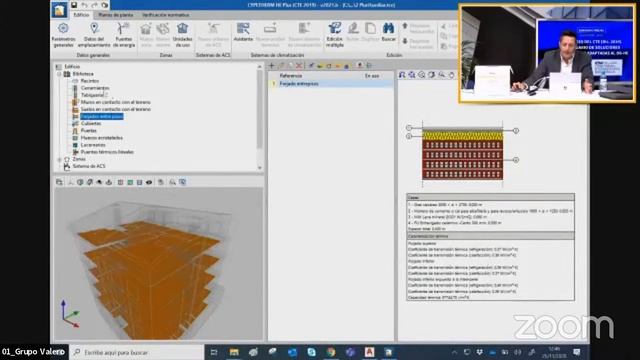Select Forjados entre pisos in tree
The width and height of the screenshot is (640, 360).
[x=102, y=116]
